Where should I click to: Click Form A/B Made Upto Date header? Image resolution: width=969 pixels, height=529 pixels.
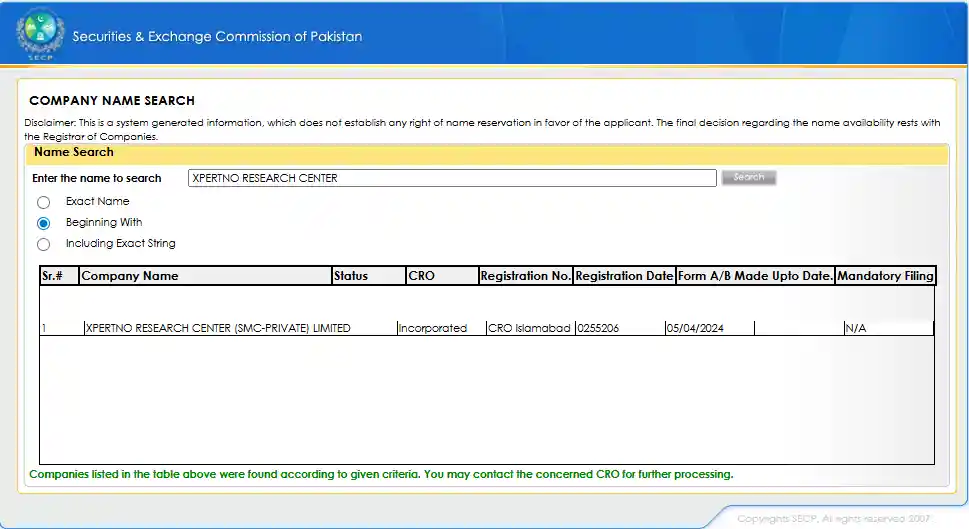click(x=755, y=276)
